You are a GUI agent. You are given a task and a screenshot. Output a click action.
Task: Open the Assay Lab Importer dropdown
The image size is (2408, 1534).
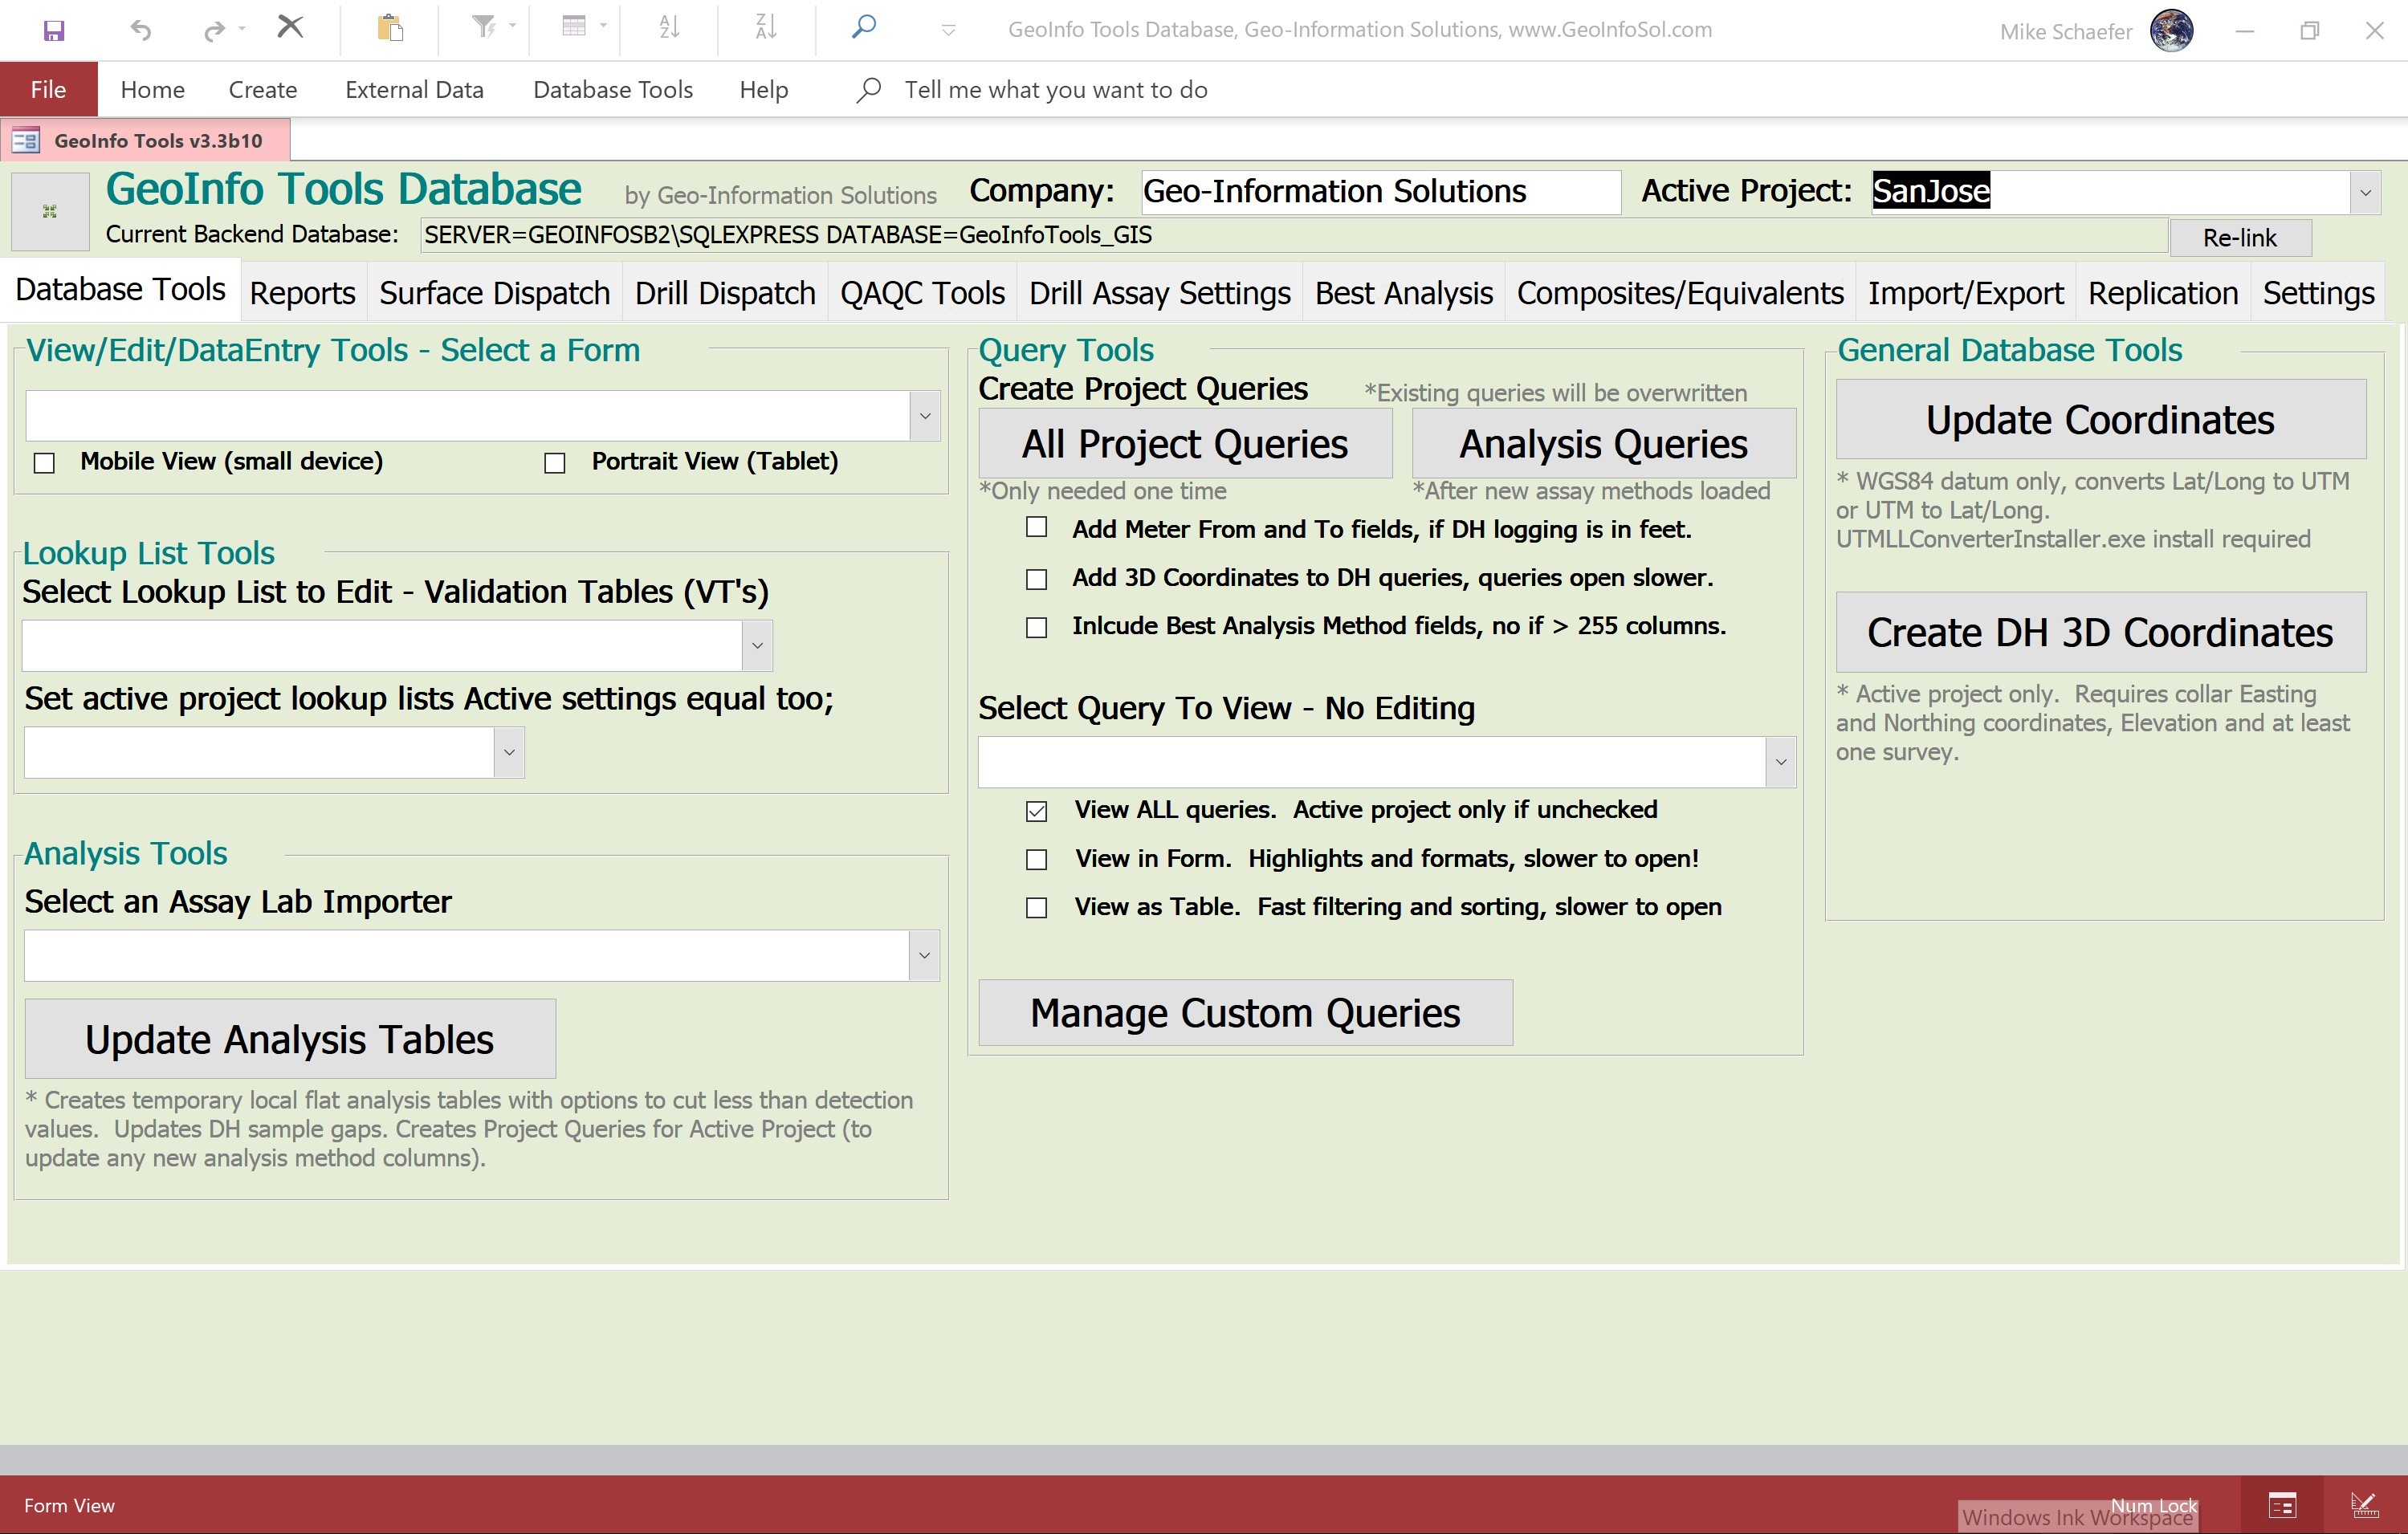[924, 955]
